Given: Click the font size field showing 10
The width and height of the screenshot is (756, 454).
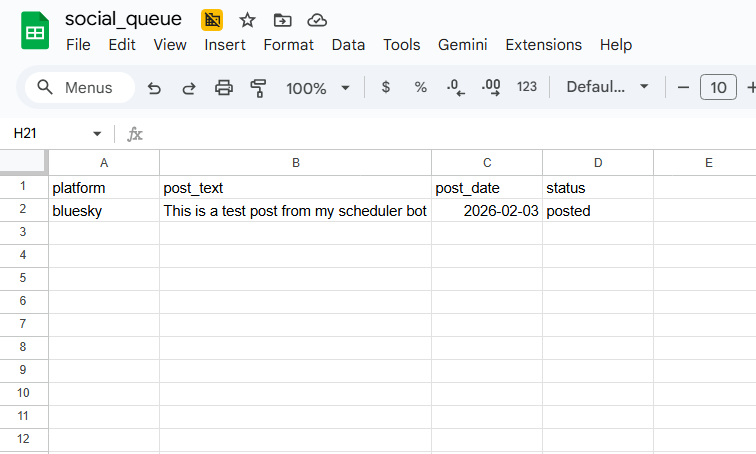Looking at the screenshot, I should pos(718,87).
